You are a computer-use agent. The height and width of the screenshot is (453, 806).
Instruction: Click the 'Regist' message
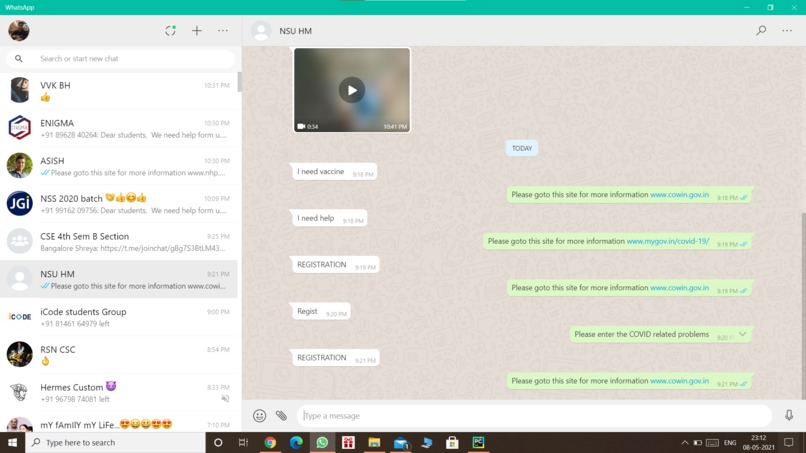pyautogui.click(x=321, y=311)
